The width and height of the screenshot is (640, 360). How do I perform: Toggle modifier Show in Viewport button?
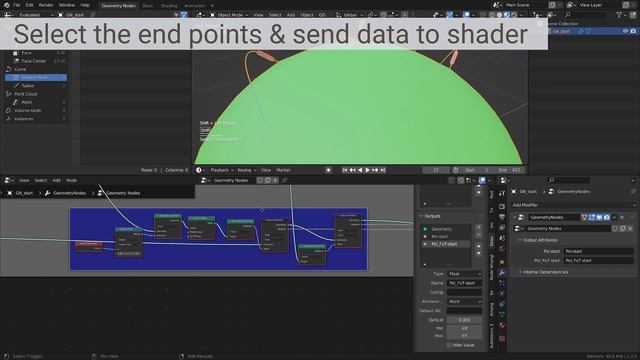599,217
